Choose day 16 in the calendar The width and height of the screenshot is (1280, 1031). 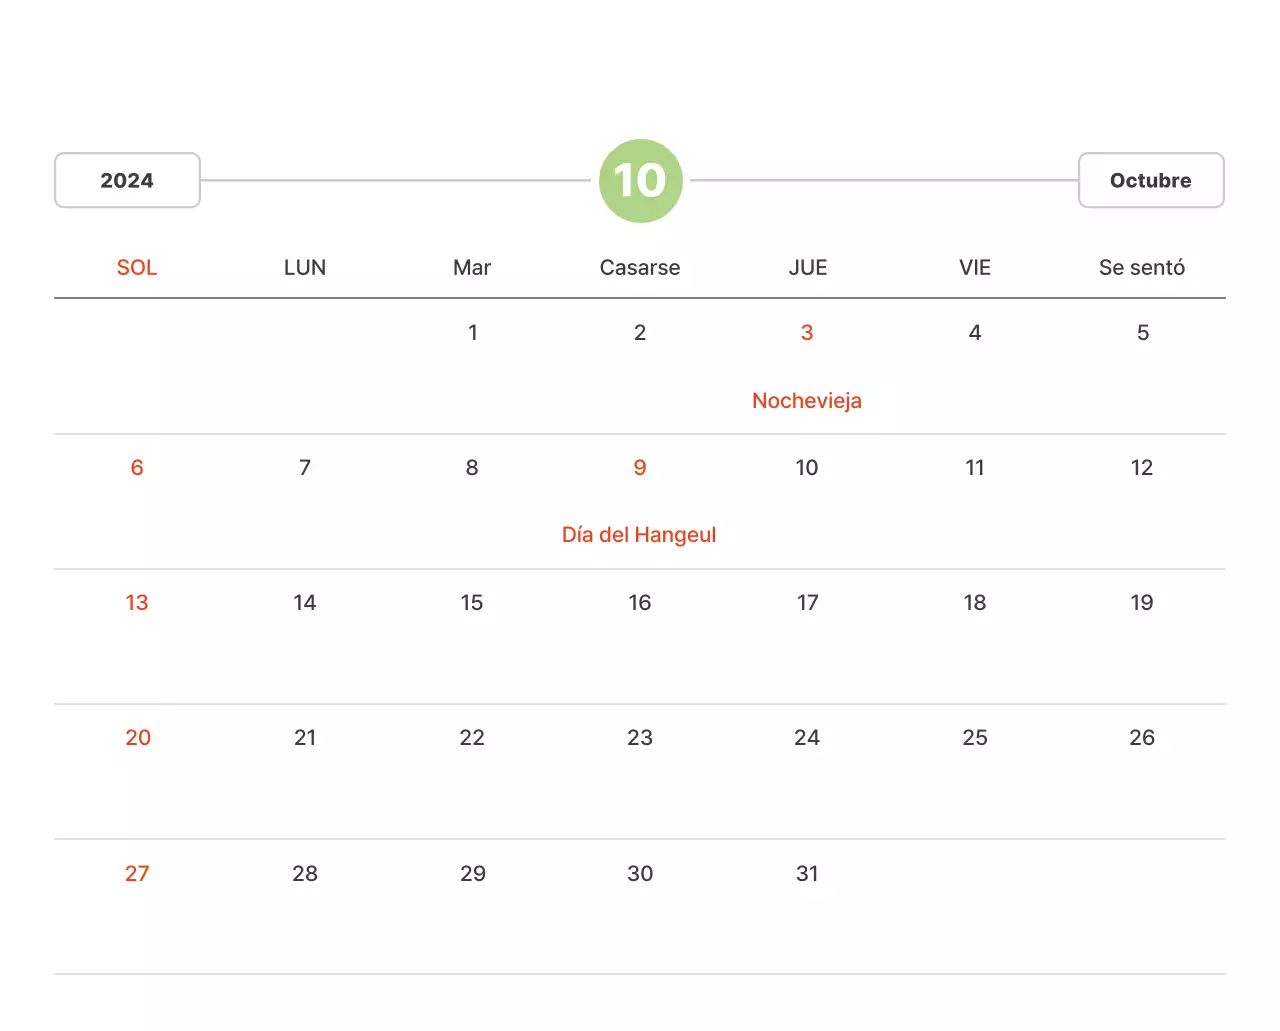pos(640,602)
